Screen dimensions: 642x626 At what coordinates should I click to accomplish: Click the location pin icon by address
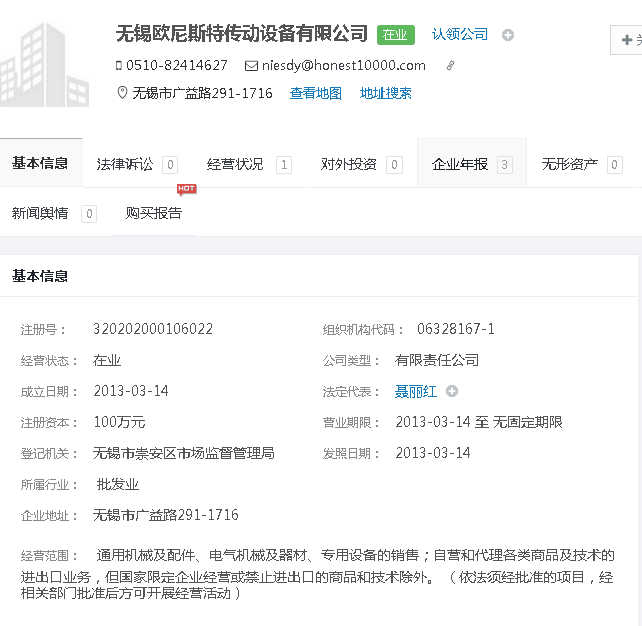122,93
